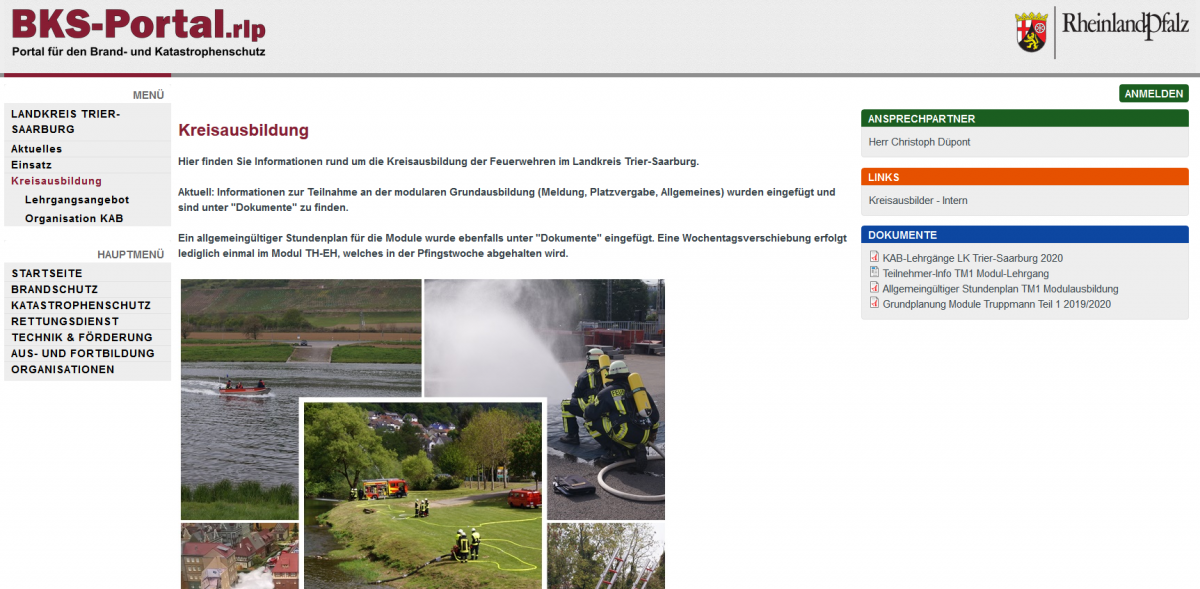The height and width of the screenshot is (589, 1200).
Task: Open the Kreisausbilder - Intern link
Action: point(918,201)
